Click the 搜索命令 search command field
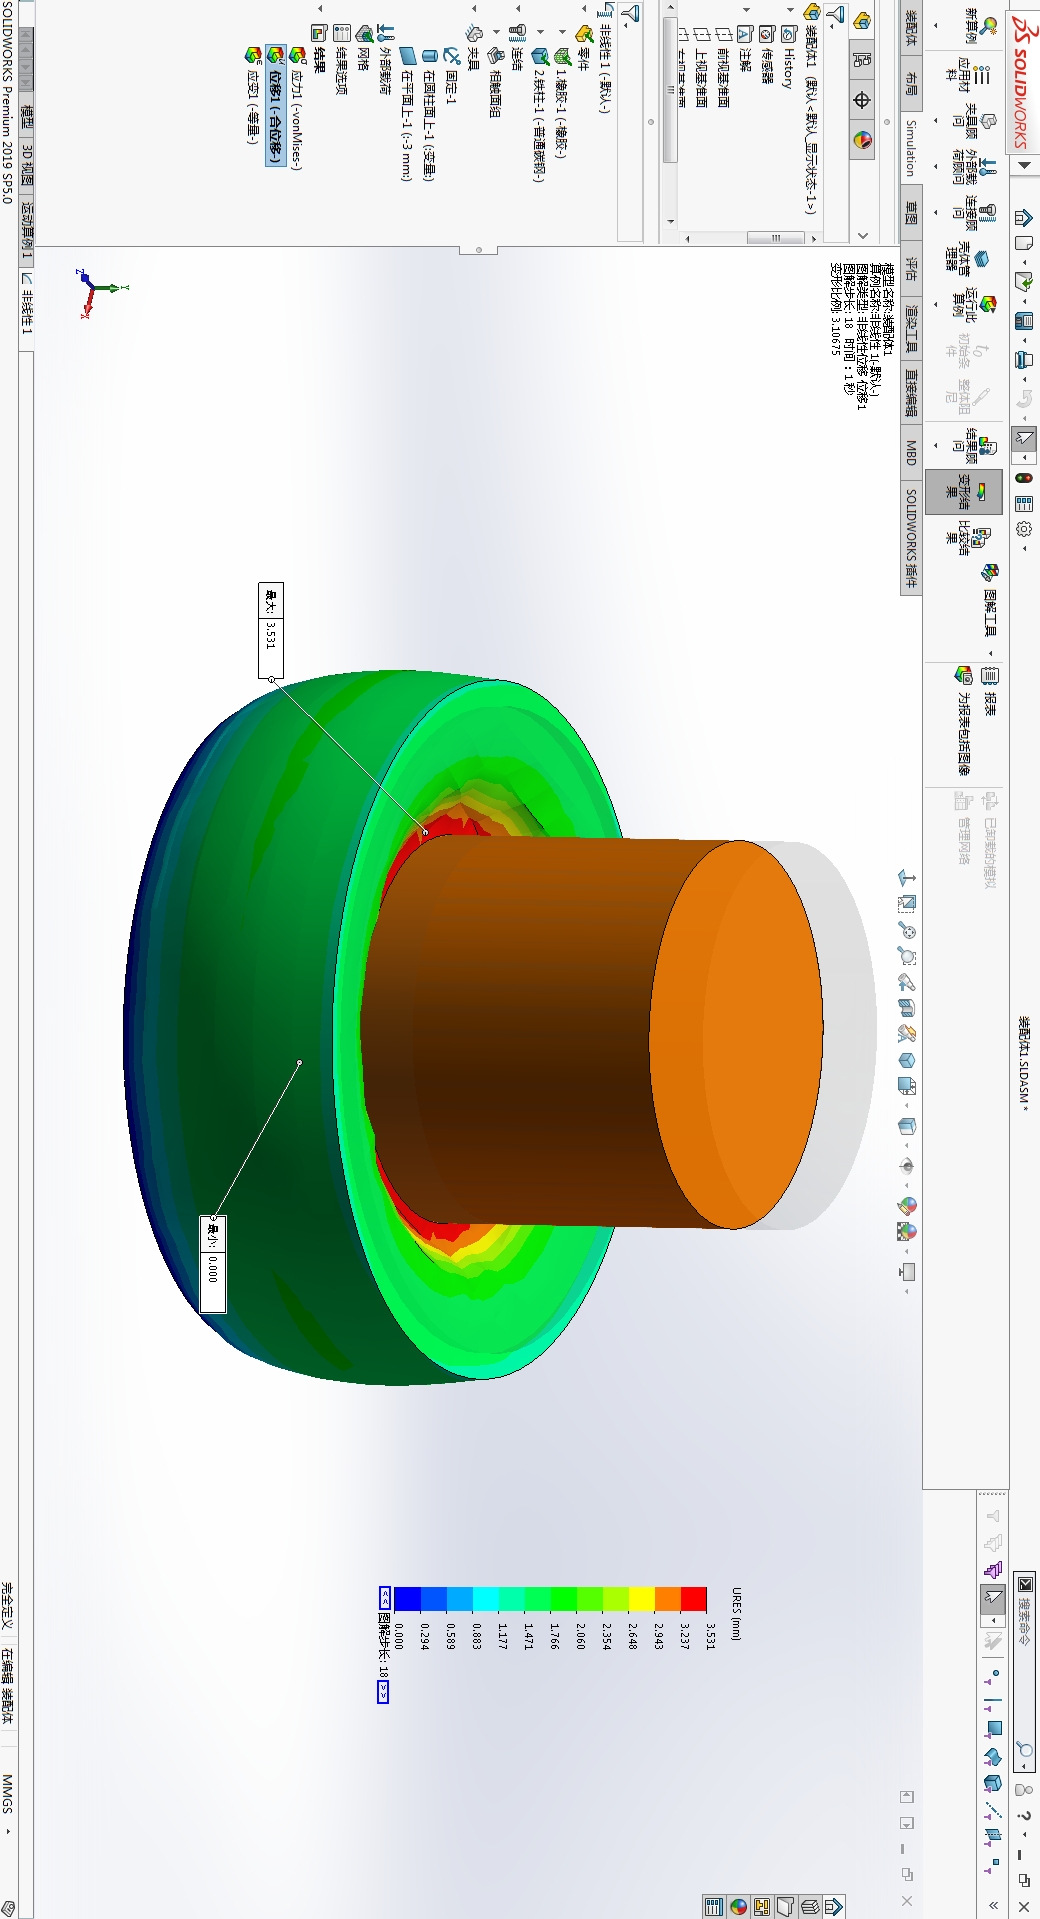The width and height of the screenshot is (1040, 1919). click(x=1025, y=1672)
